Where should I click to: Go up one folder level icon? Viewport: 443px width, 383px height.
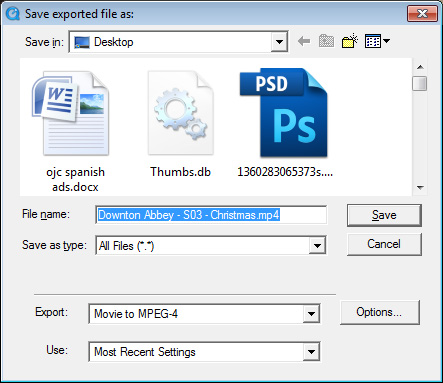click(326, 41)
